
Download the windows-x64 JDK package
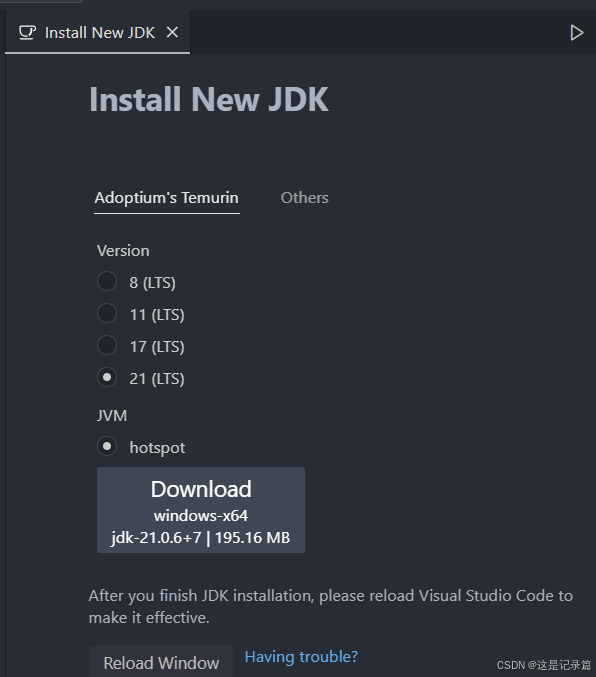tap(201, 510)
